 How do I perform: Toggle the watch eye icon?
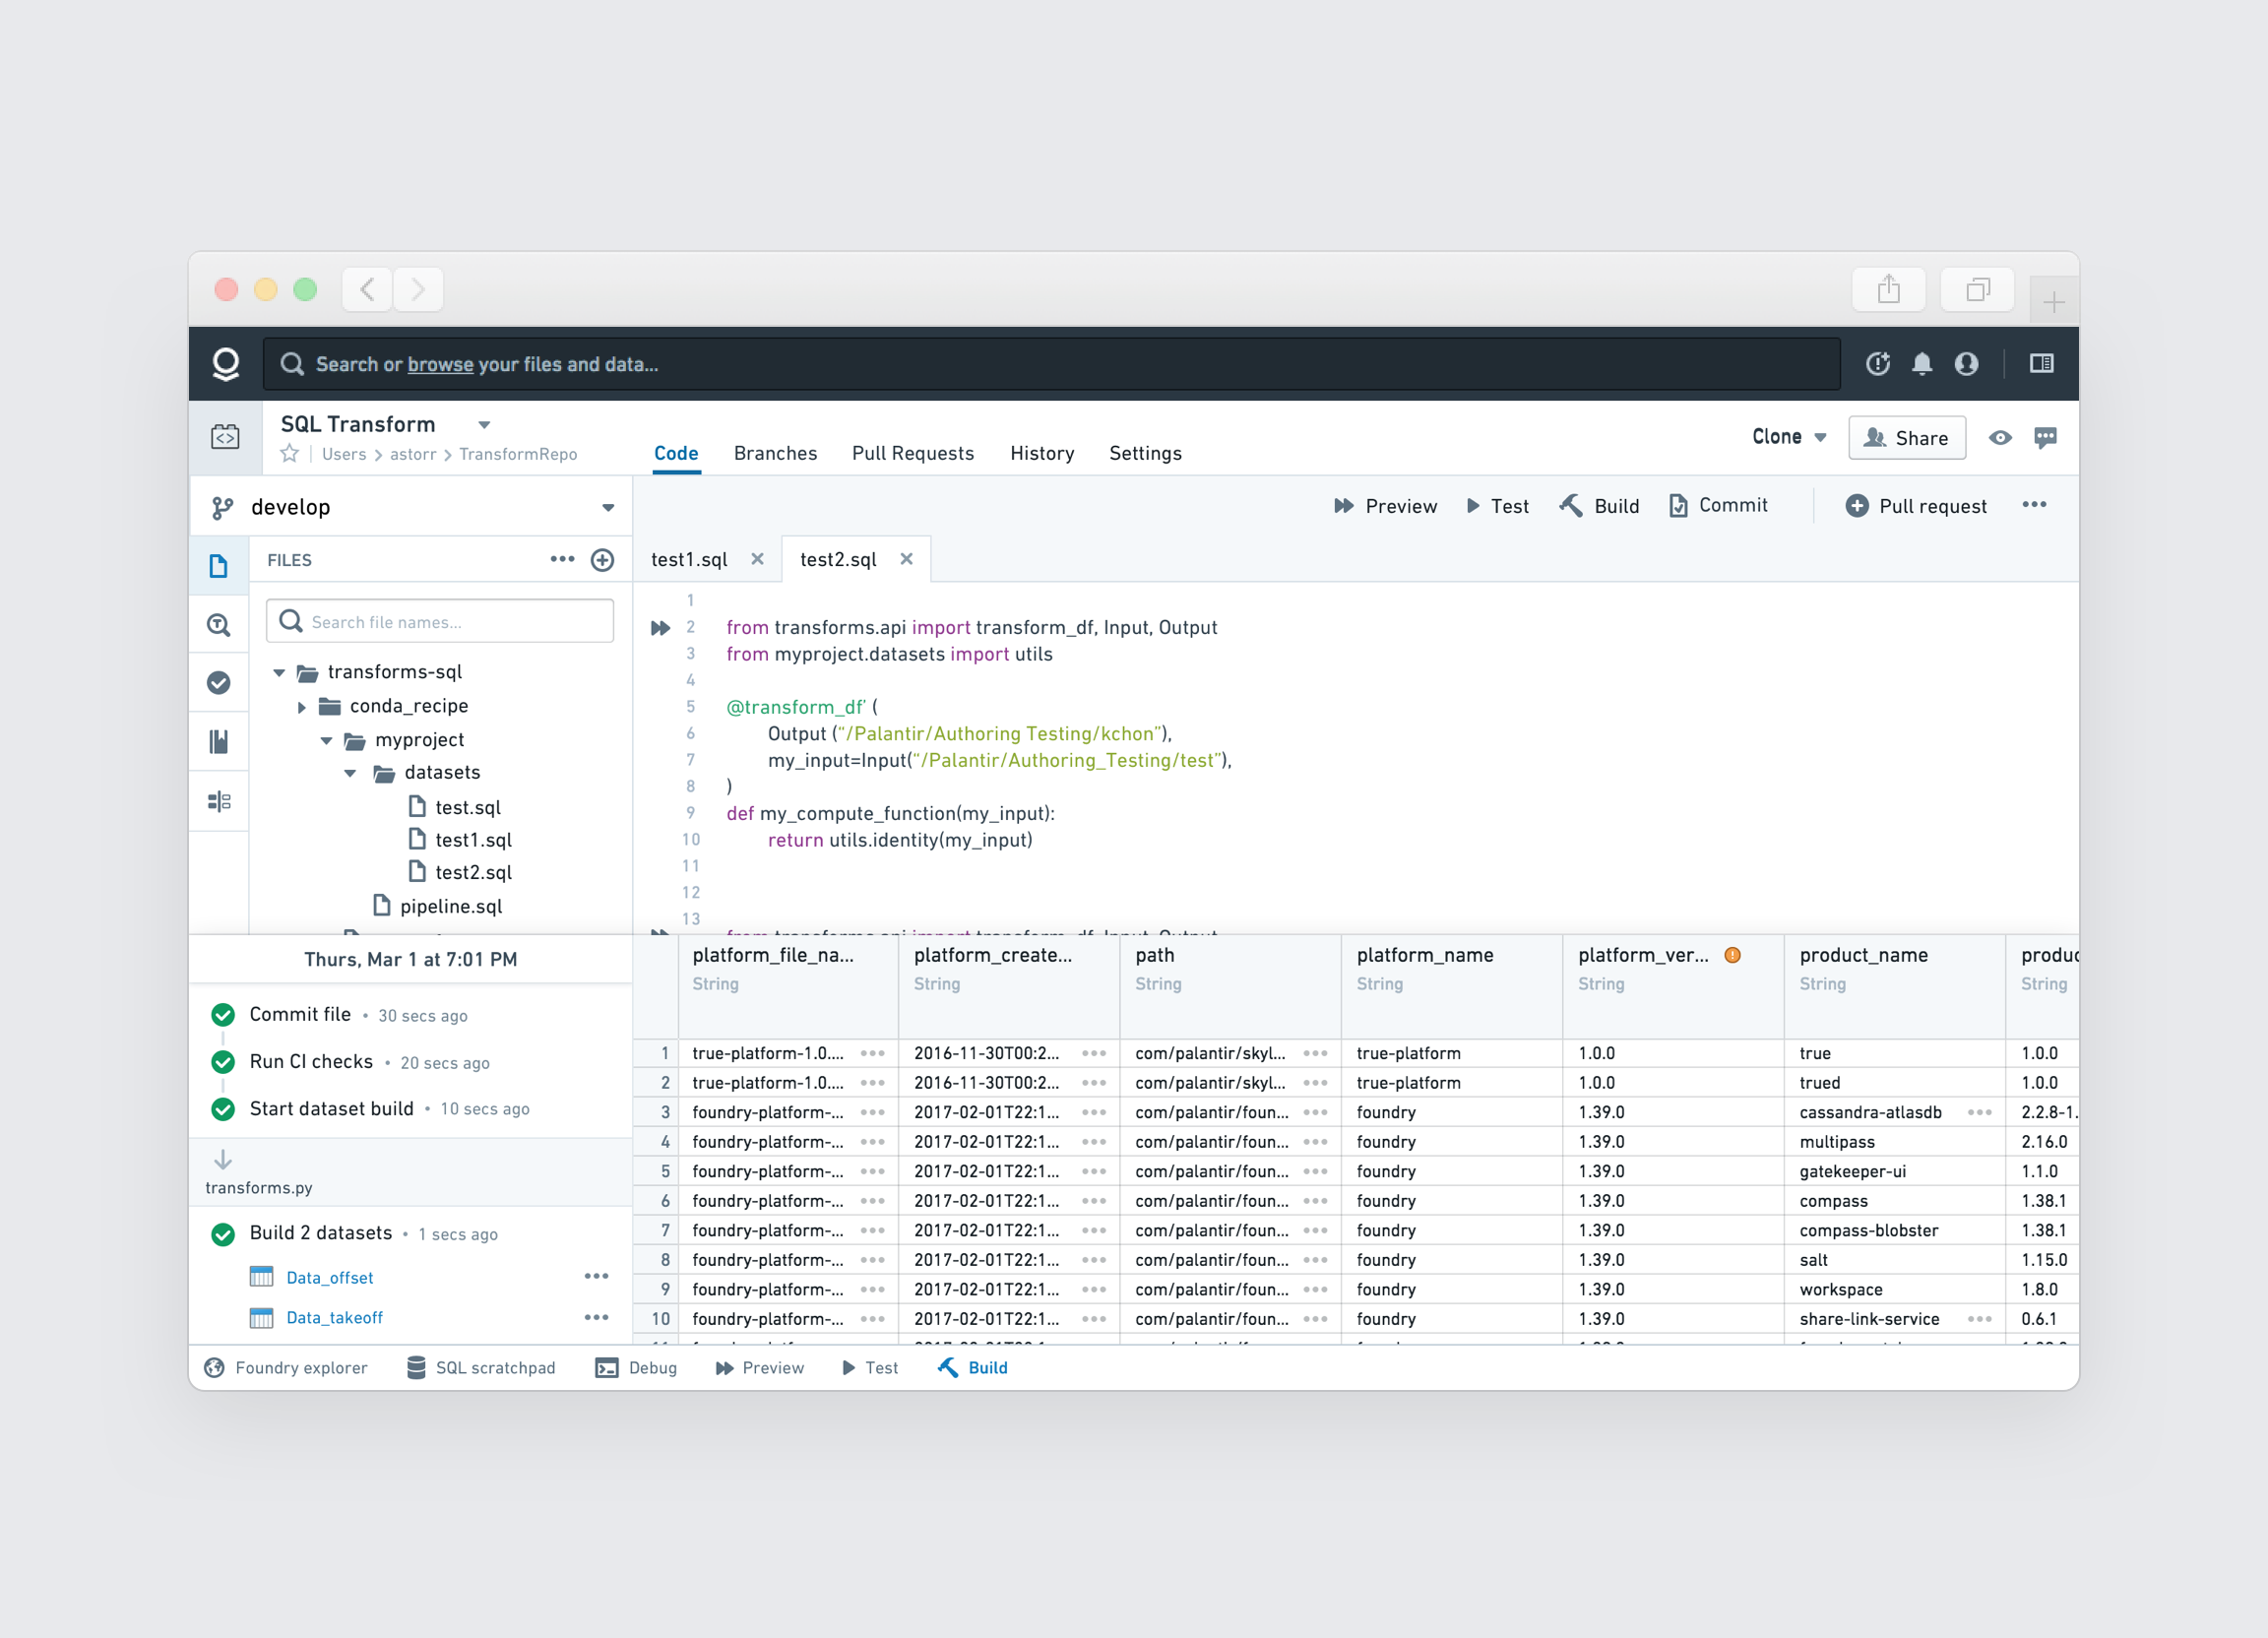pos(2000,438)
